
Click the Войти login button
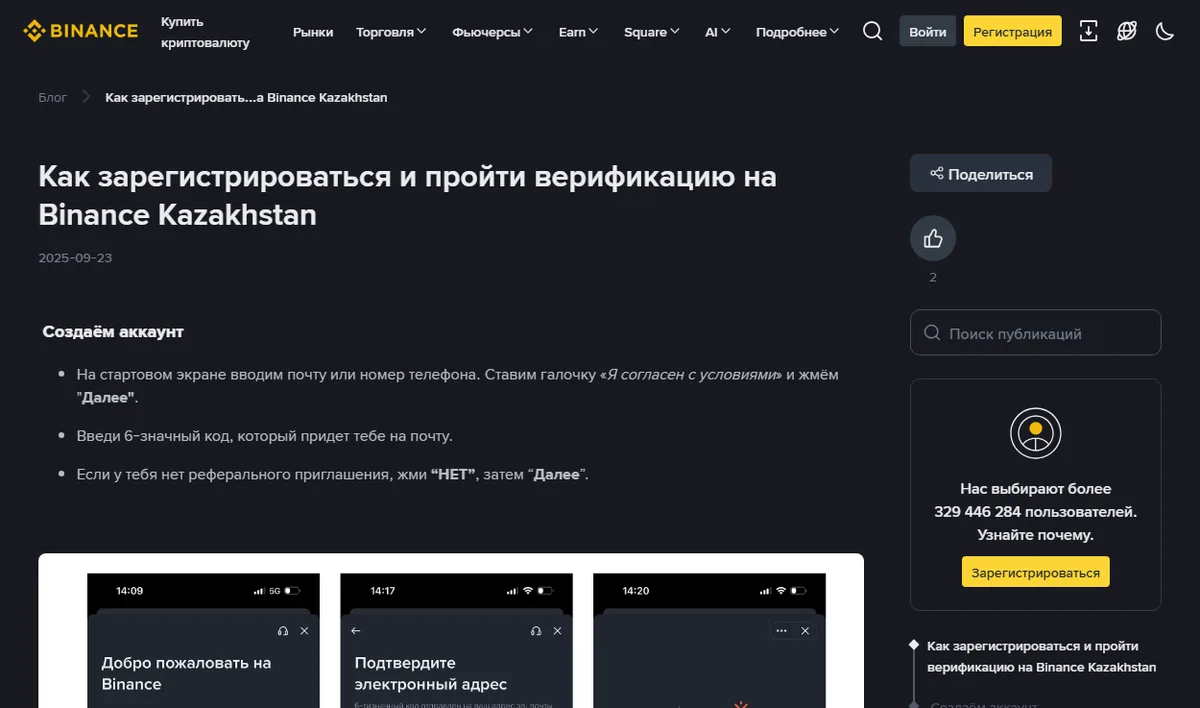click(928, 31)
